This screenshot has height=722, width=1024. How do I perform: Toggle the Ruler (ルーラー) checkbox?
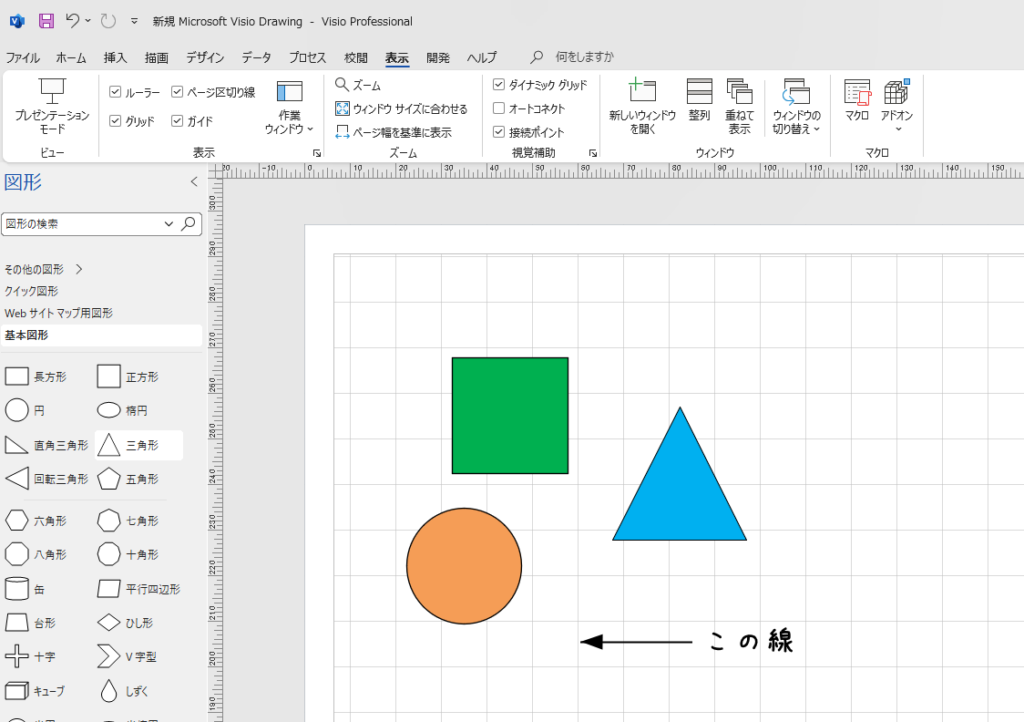pos(115,92)
